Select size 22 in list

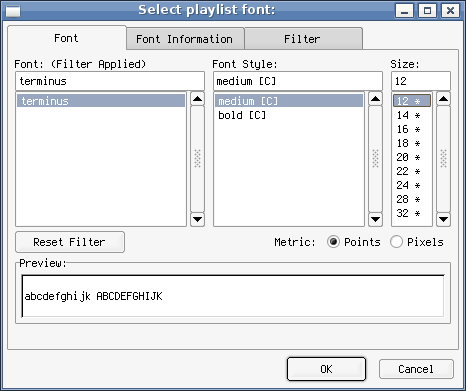coord(412,171)
